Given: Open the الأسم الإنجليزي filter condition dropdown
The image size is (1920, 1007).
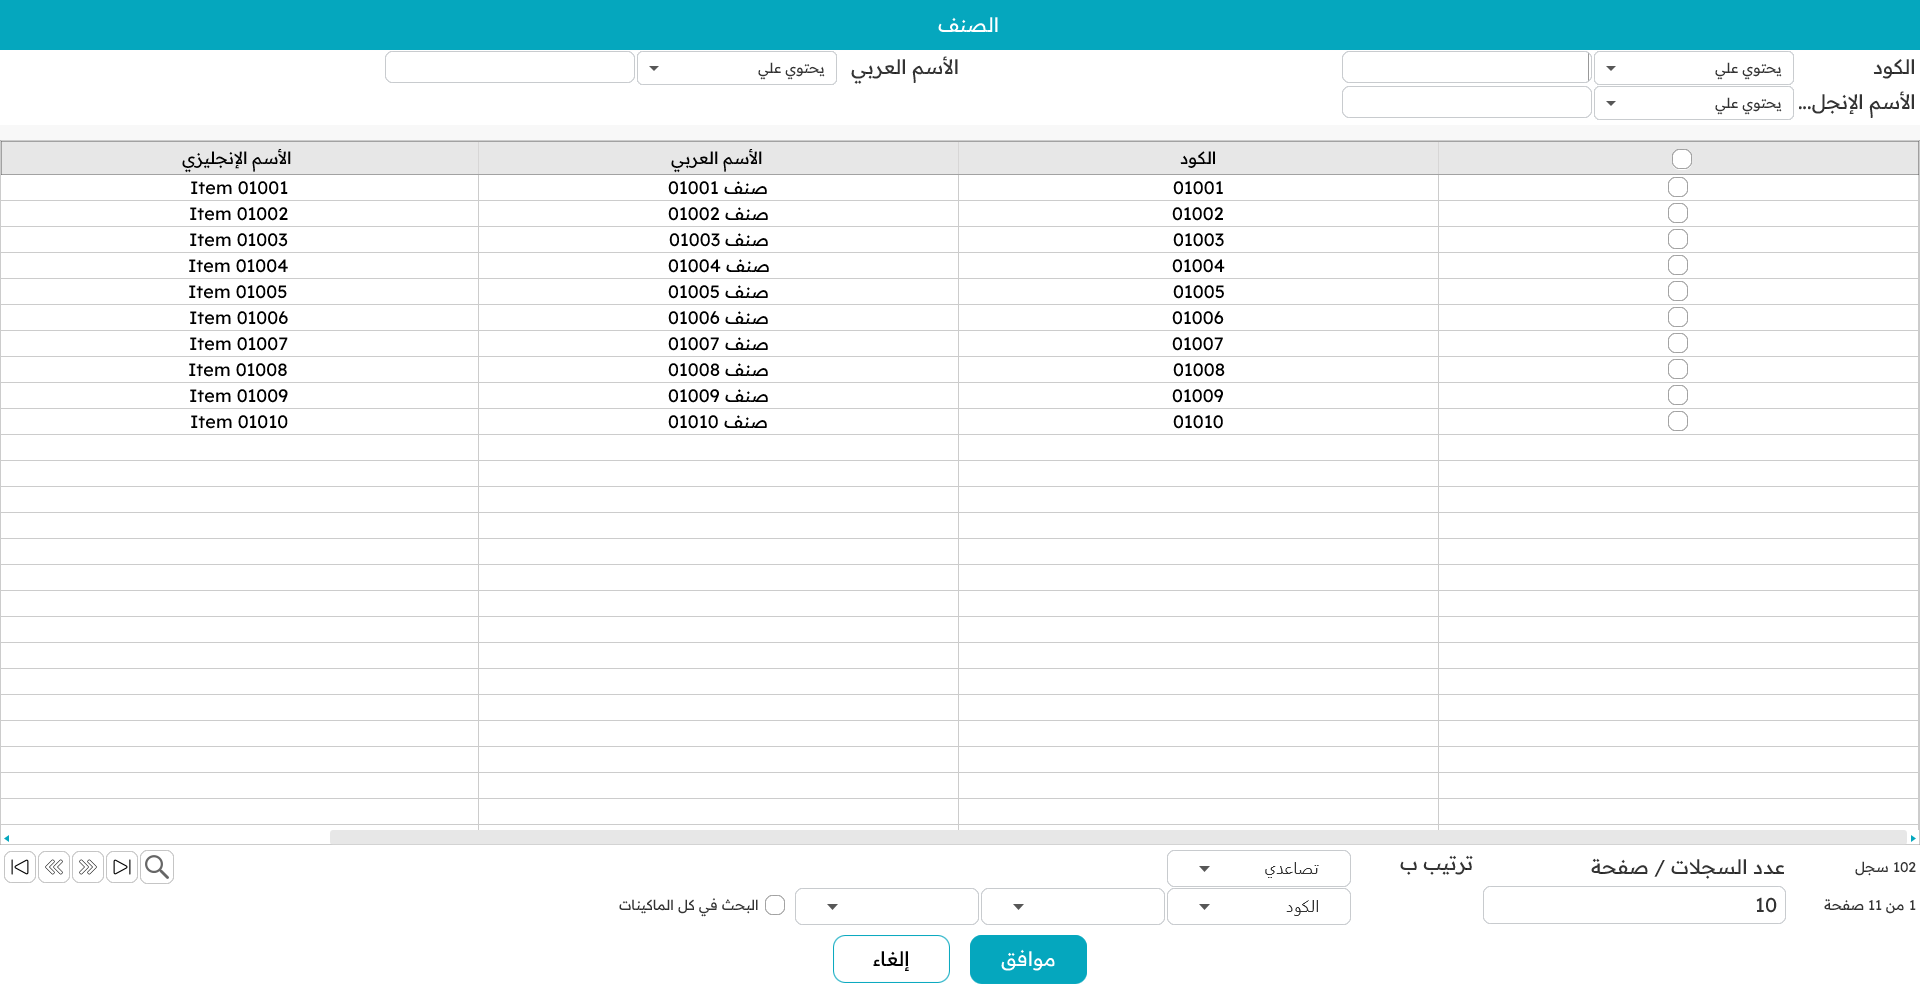Looking at the screenshot, I should coord(1693,103).
